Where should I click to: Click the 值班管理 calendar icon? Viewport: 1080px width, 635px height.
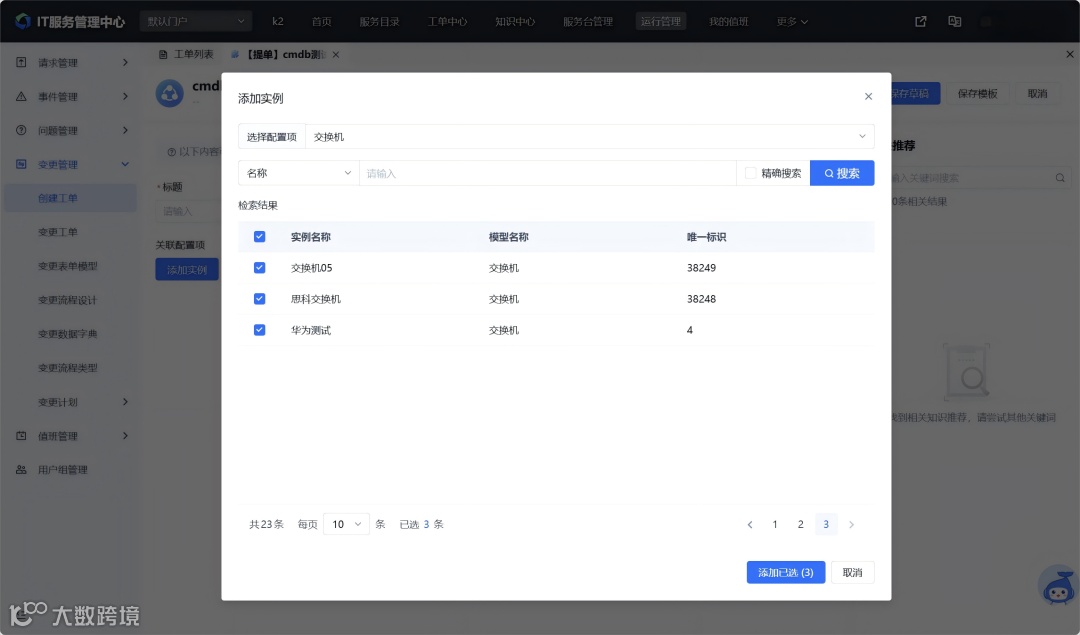[21, 436]
